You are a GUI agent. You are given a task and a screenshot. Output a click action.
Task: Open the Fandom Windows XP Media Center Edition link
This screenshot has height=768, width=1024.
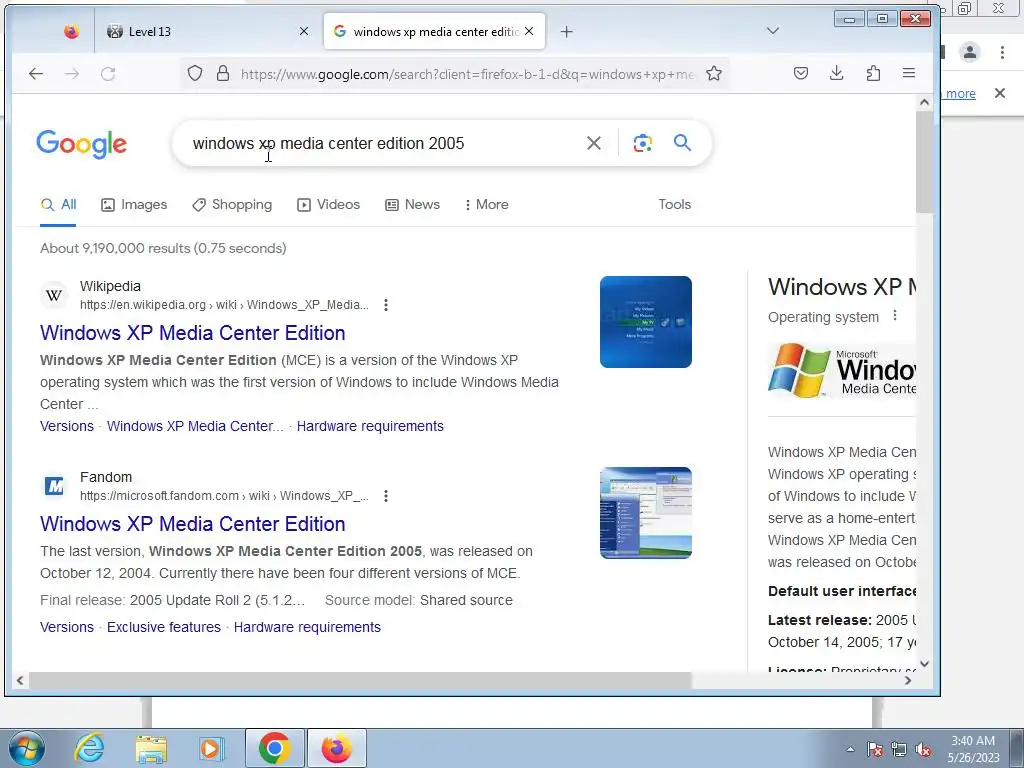(x=193, y=524)
